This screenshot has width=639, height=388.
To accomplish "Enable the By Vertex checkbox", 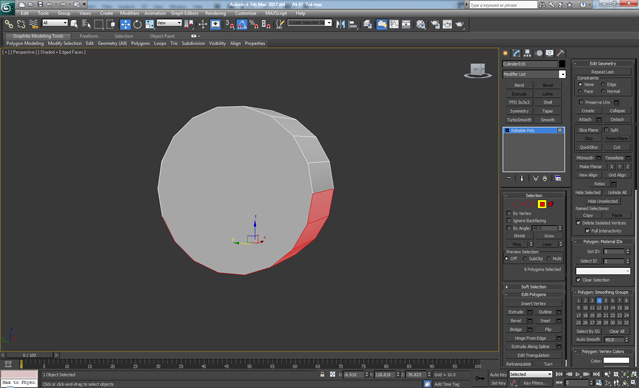I will (x=509, y=214).
